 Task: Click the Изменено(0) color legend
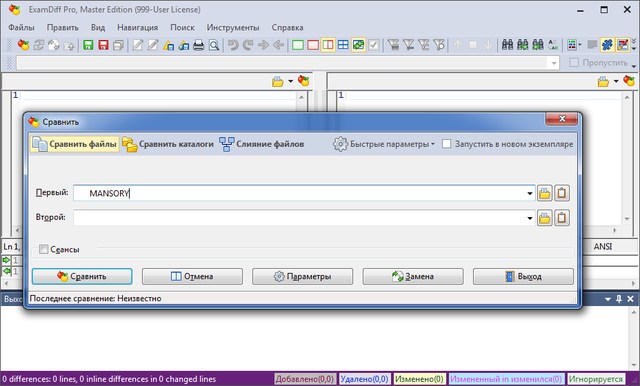[x=419, y=379]
